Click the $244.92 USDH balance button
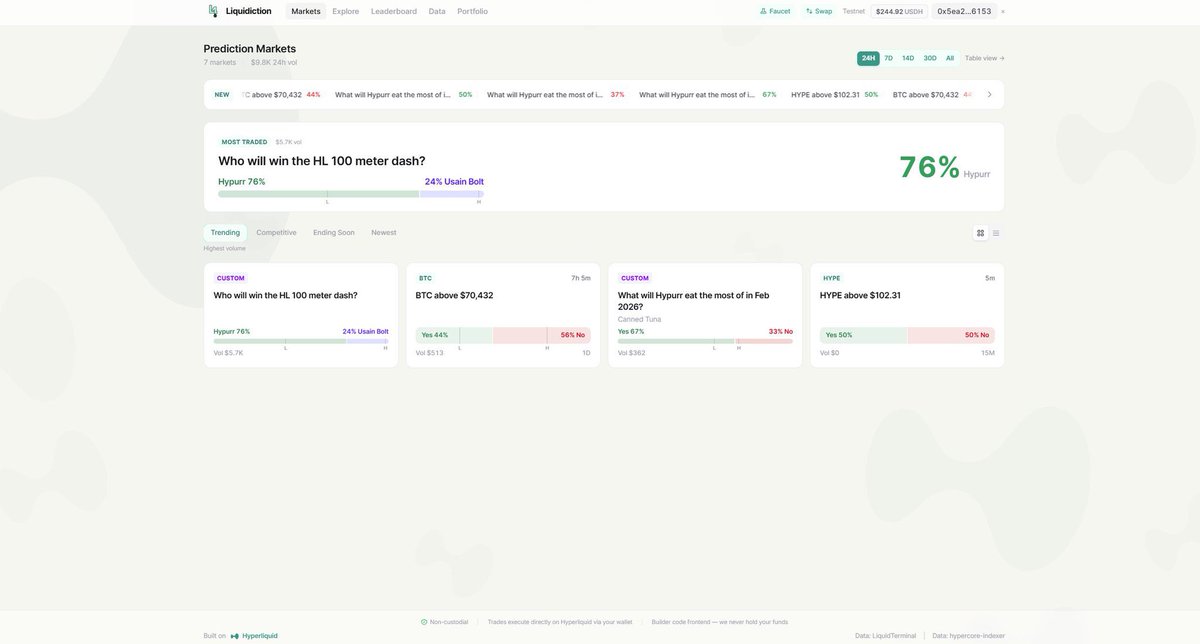 click(x=900, y=11)
